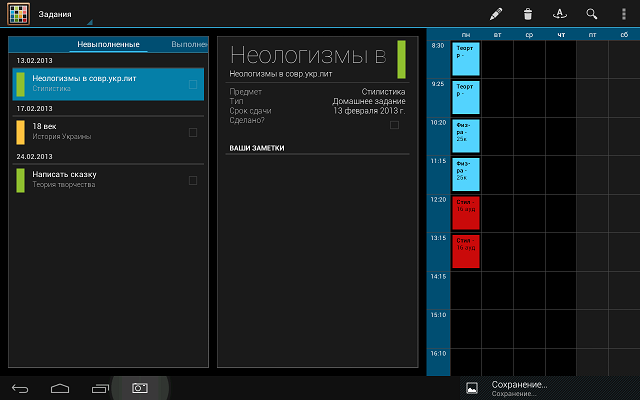Open the 18 век task
Viewport: 640px width, 400px height.
click(108, 132)
